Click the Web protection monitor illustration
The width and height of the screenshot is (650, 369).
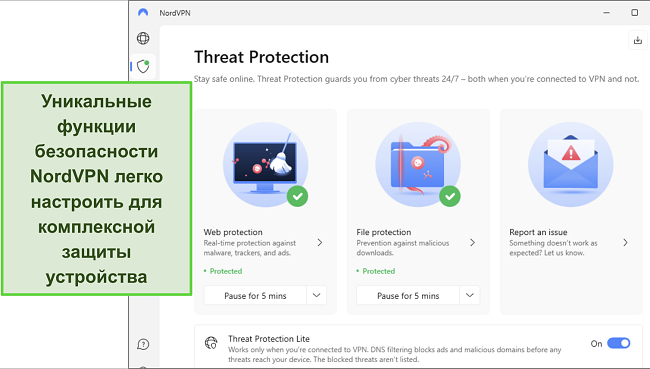point(266,165)
